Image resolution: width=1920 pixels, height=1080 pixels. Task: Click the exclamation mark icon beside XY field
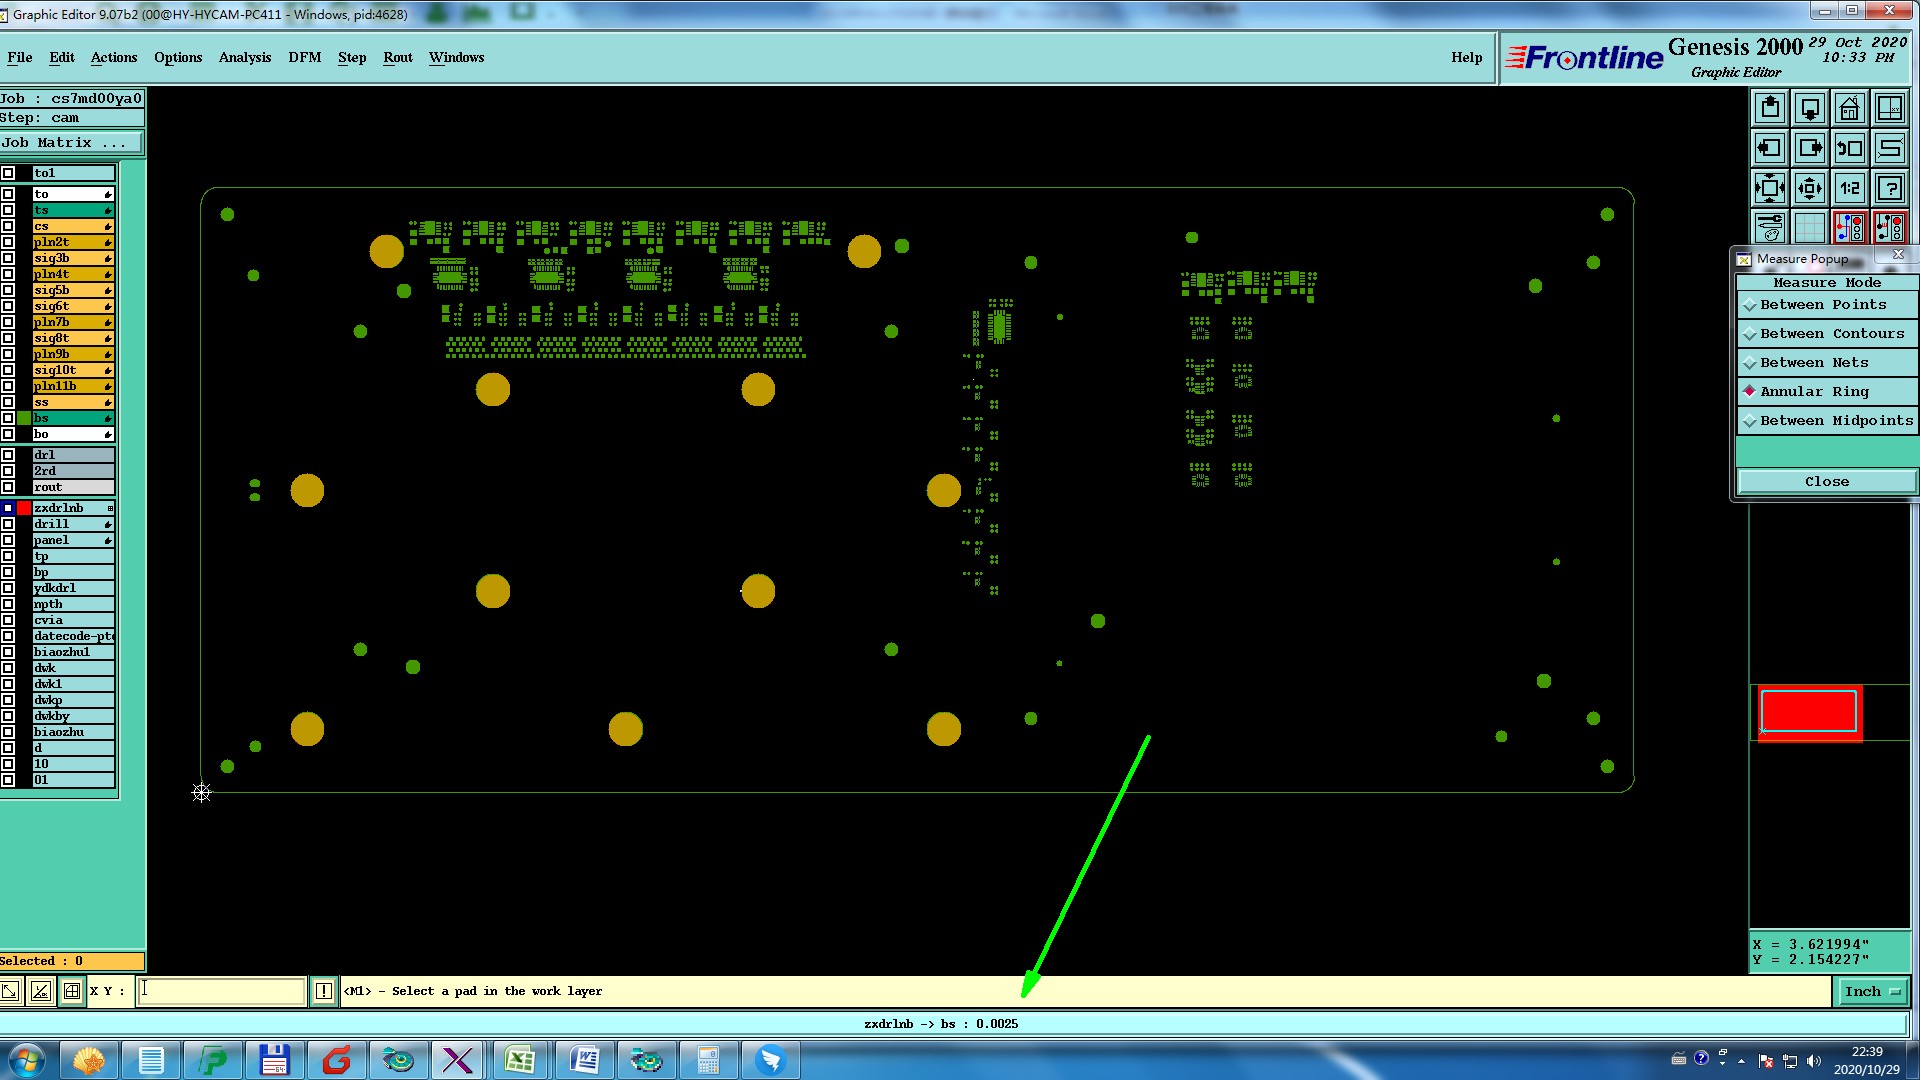click(323, 991)
